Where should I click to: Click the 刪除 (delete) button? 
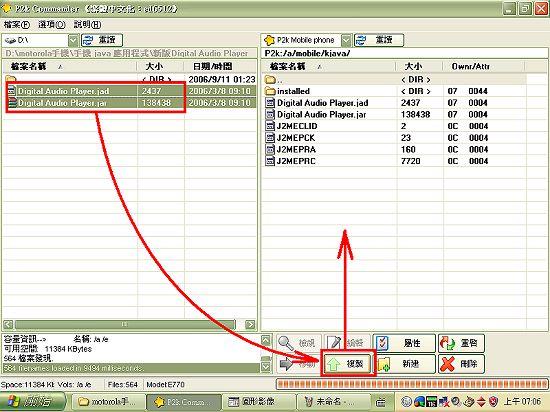(461, 364)
